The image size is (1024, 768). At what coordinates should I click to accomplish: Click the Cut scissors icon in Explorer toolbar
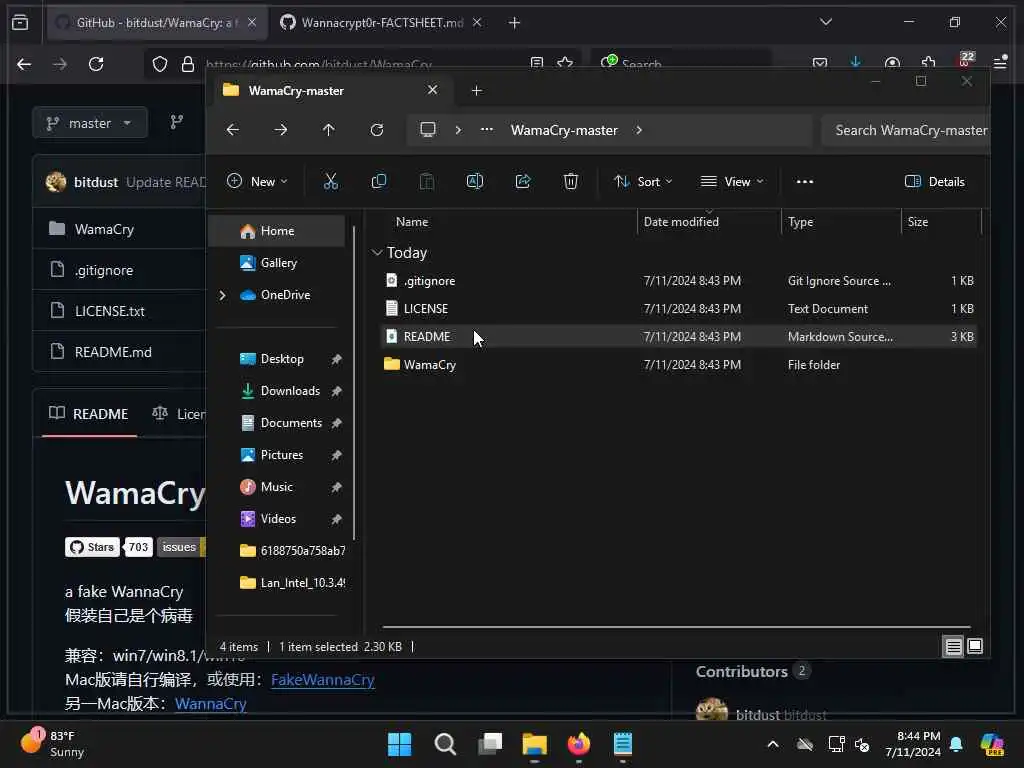point(331,182)
